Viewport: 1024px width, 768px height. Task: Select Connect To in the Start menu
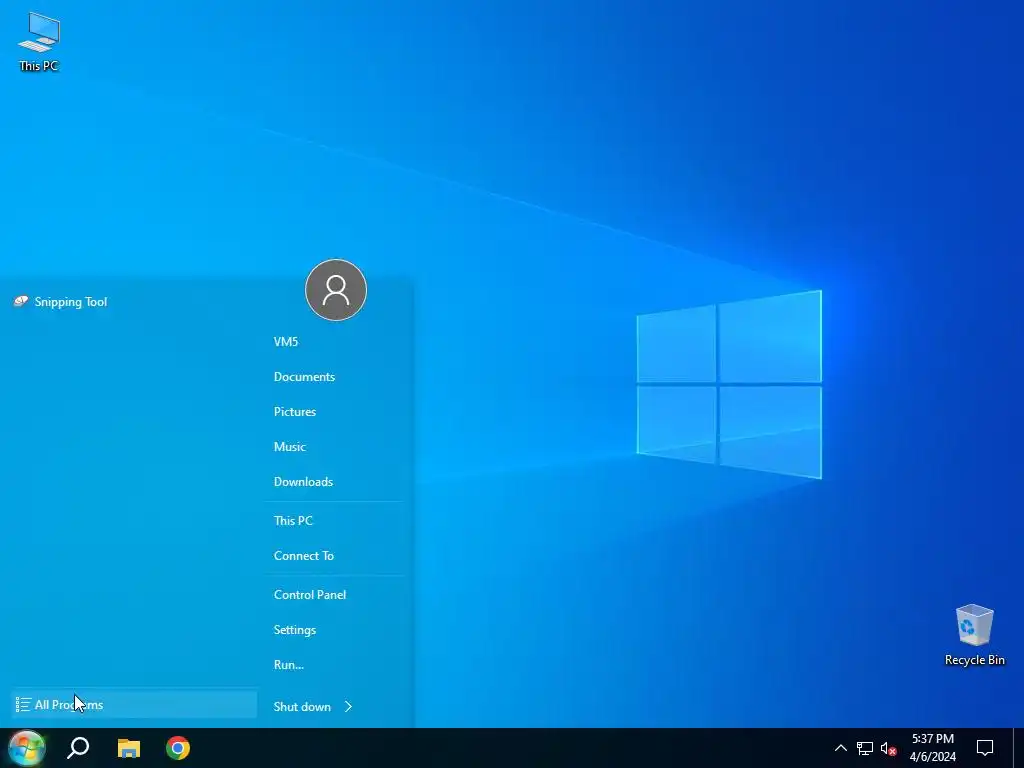304,556
